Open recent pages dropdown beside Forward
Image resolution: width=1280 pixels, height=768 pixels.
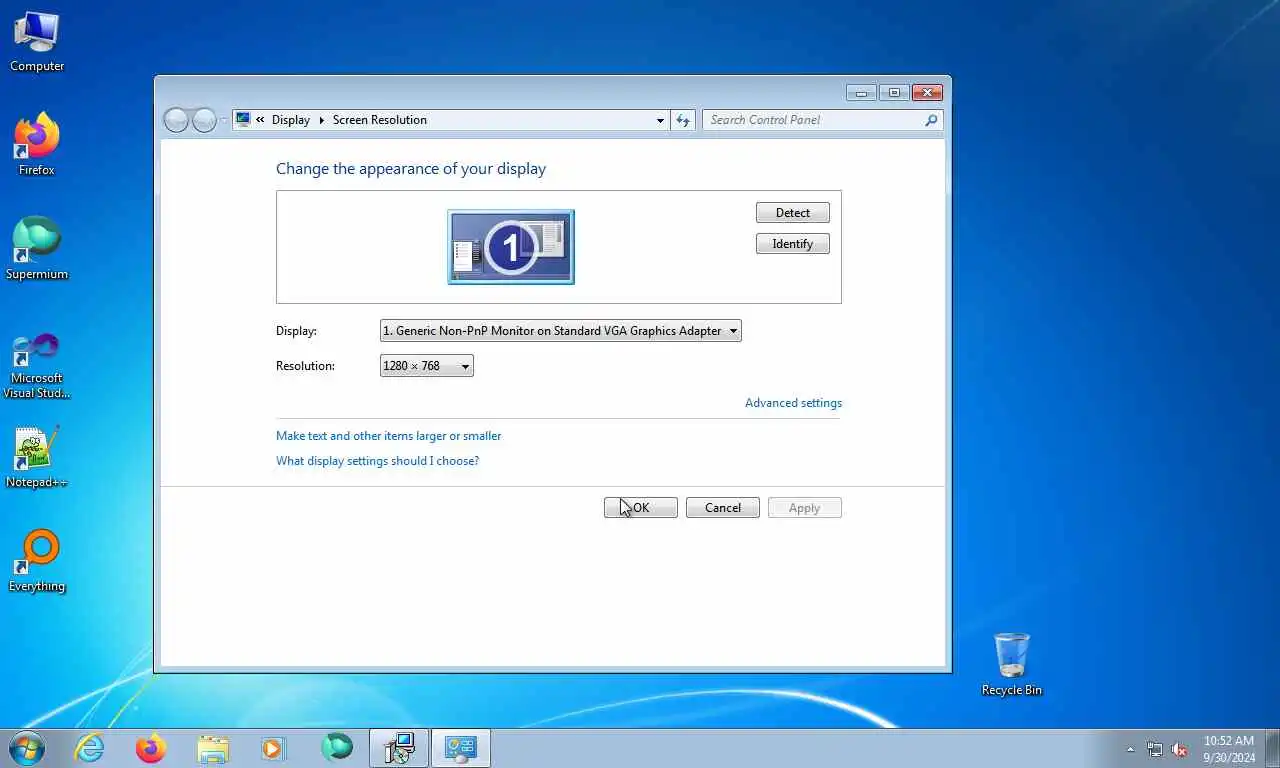coord(224,120)
